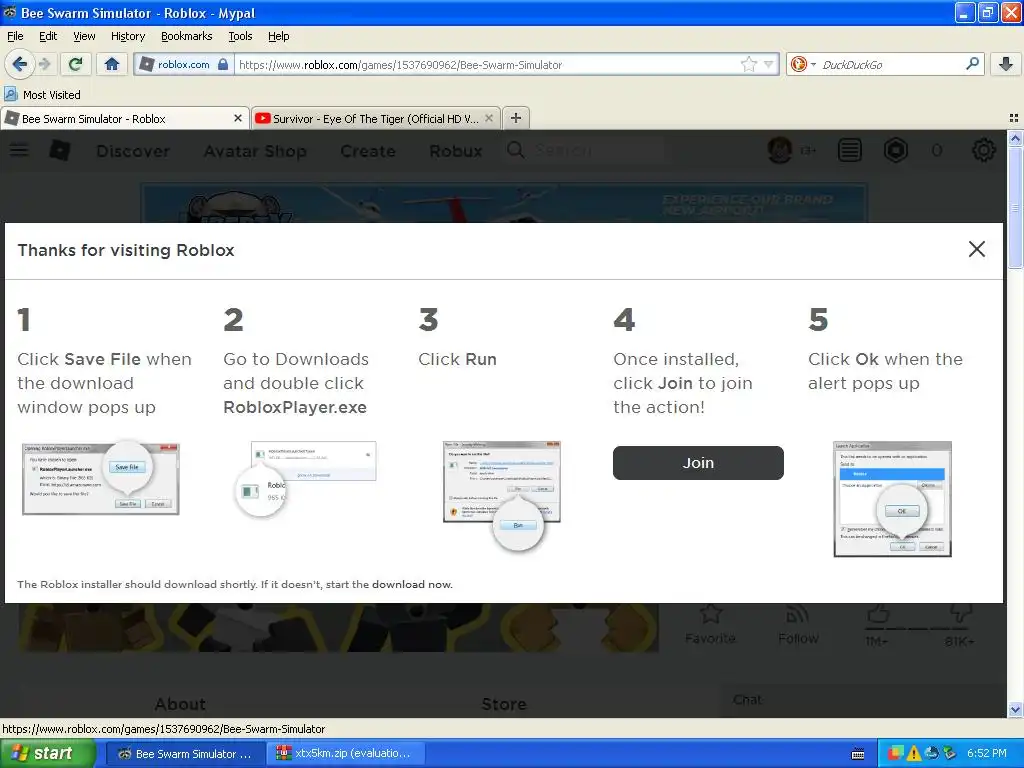1024x768 pixels.
Task: Open the File menu
Action: (x=15, y=36)
